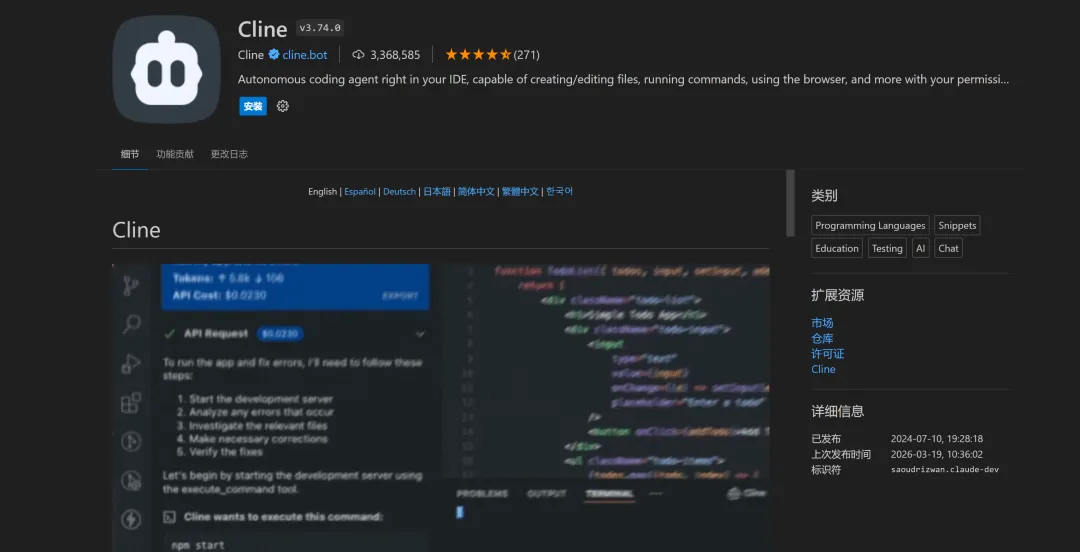The width and height of the screenshot is (1080, 552).
Task: Select the Testing category tag
Action: (887, 248)
